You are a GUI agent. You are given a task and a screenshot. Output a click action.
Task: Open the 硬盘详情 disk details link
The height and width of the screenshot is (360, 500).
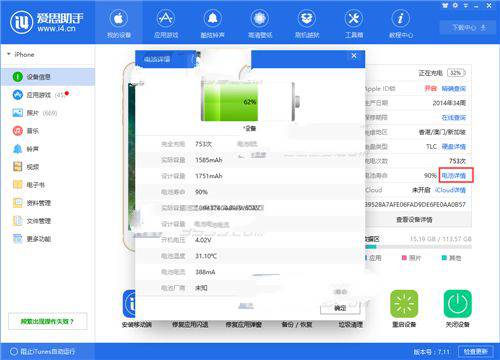point(454,146)
